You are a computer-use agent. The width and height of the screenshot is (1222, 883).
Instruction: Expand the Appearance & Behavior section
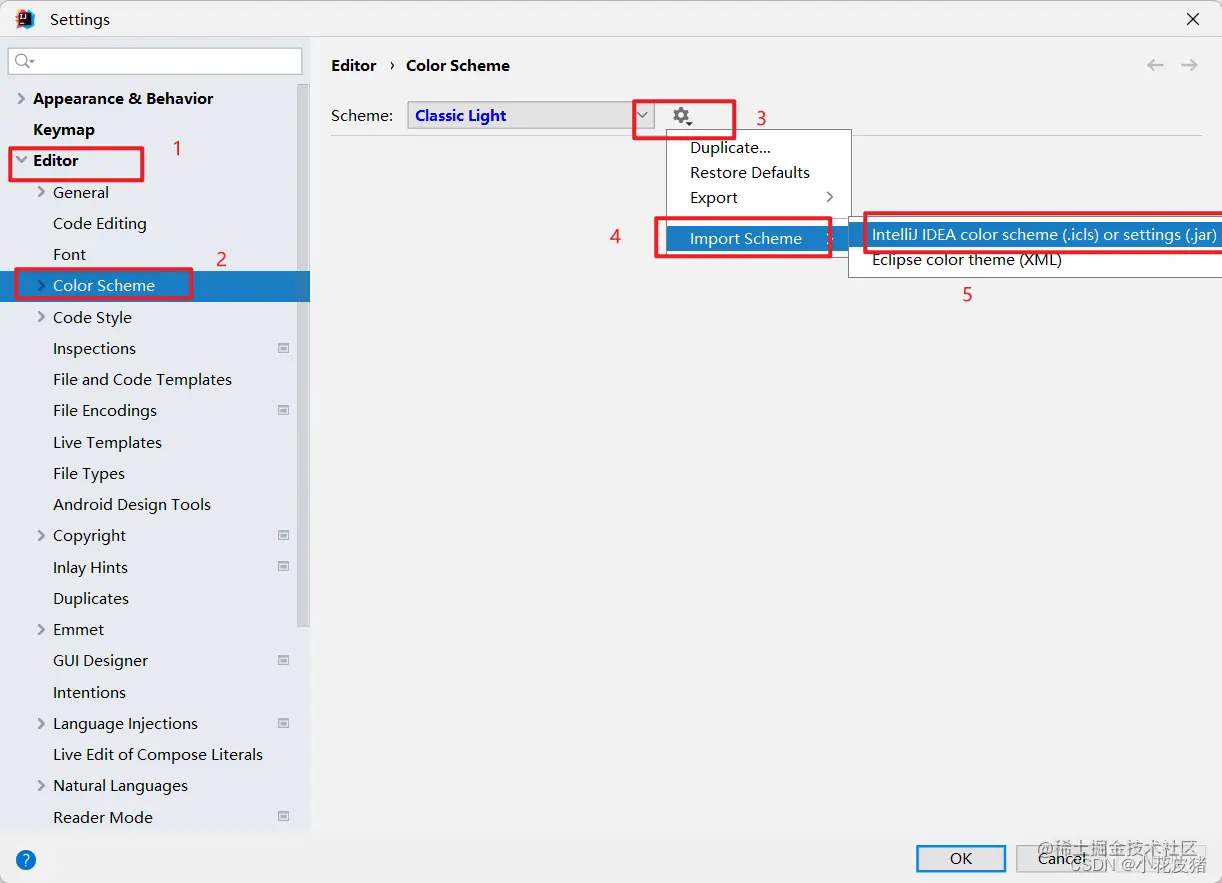click(21, 98)
